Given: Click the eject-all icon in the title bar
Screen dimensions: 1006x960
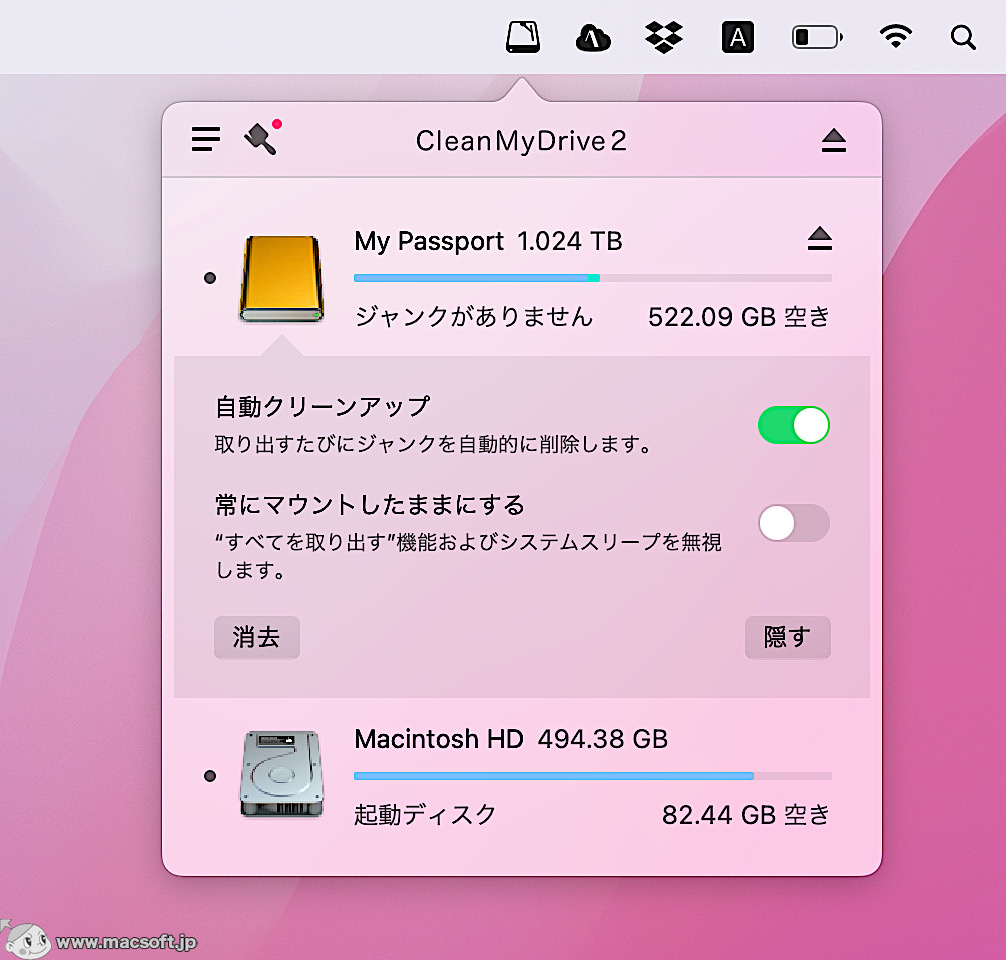Looking at the screenshot, I should [x=835, y=140].
